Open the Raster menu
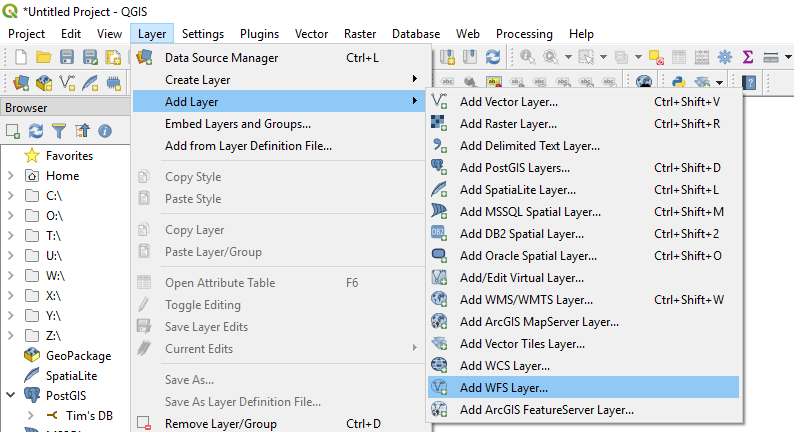This screenshot has height=432, width=794. pyautogui.click(x=360, y=34)
